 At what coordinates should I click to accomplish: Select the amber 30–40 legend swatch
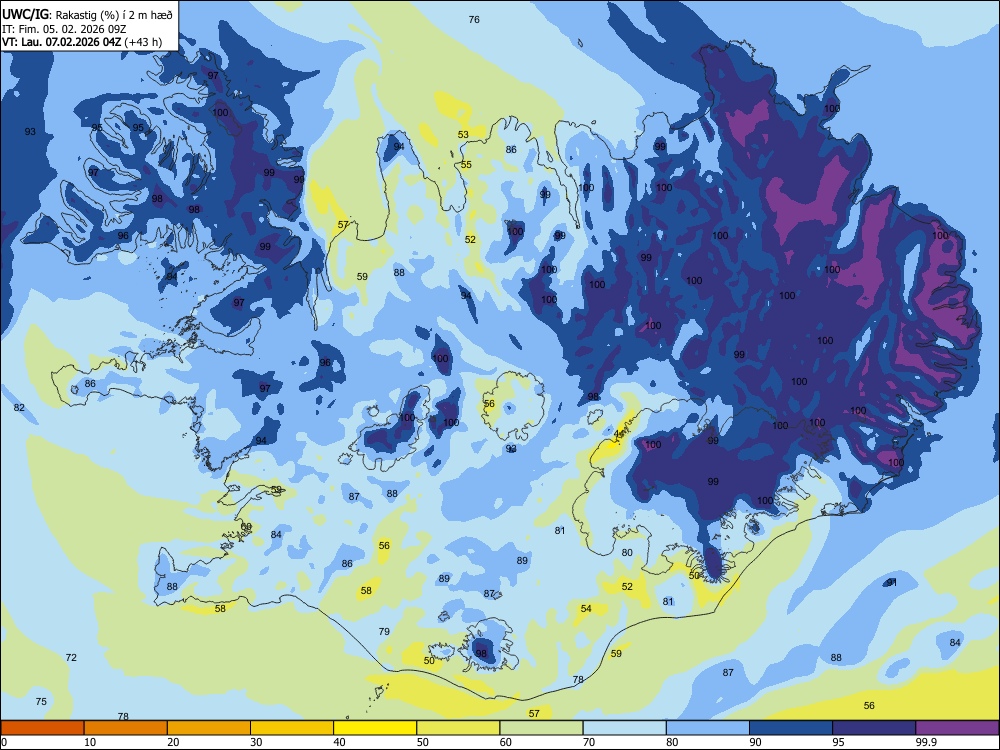(292, 728)
